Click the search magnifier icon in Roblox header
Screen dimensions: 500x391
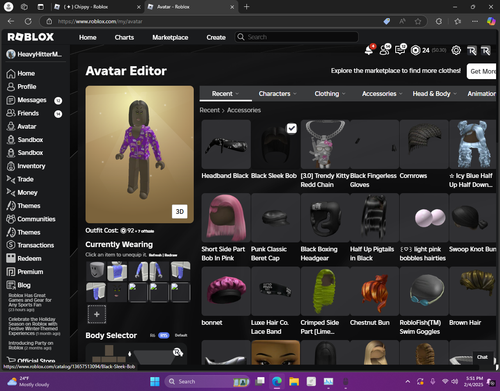click(241, 37)
